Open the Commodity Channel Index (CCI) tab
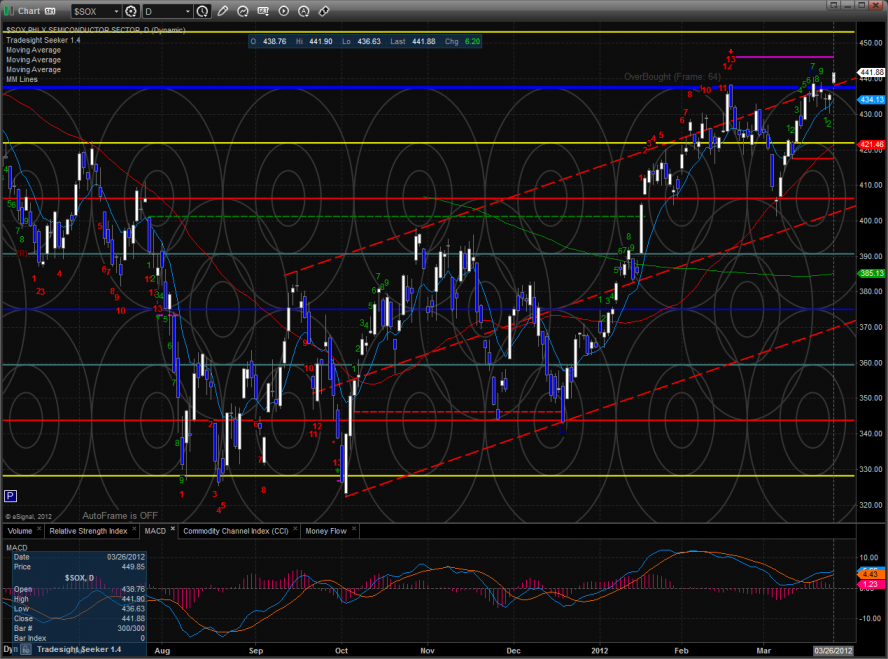The image size is (888, 659). [x=238, y=531]
